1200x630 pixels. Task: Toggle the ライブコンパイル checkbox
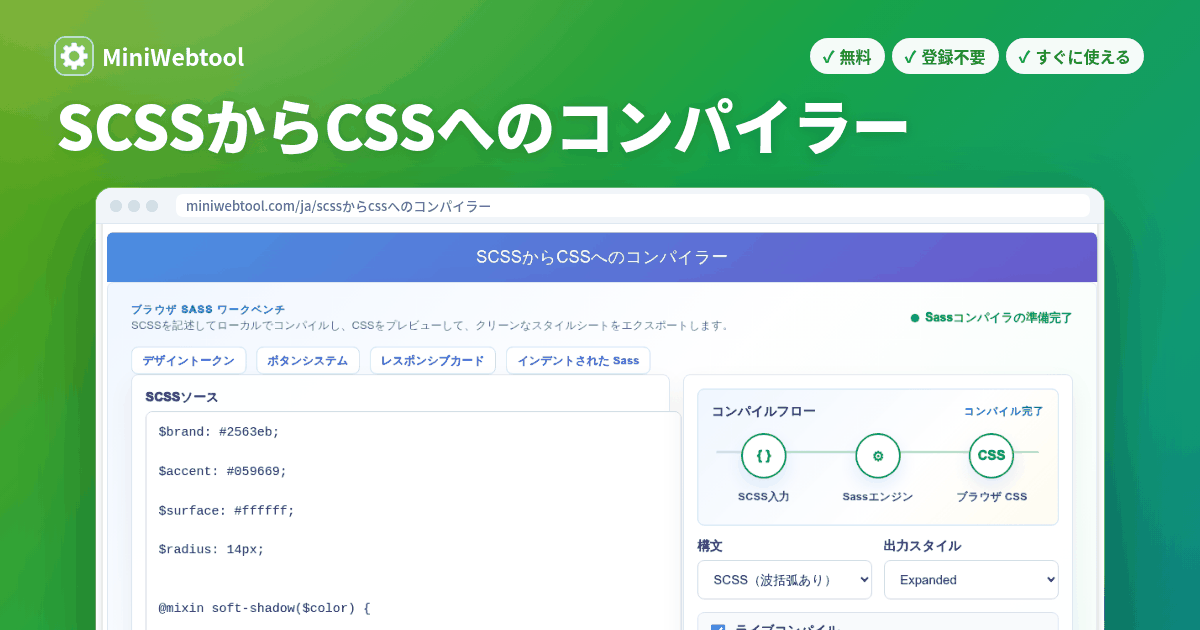click(x=717, y=627)
